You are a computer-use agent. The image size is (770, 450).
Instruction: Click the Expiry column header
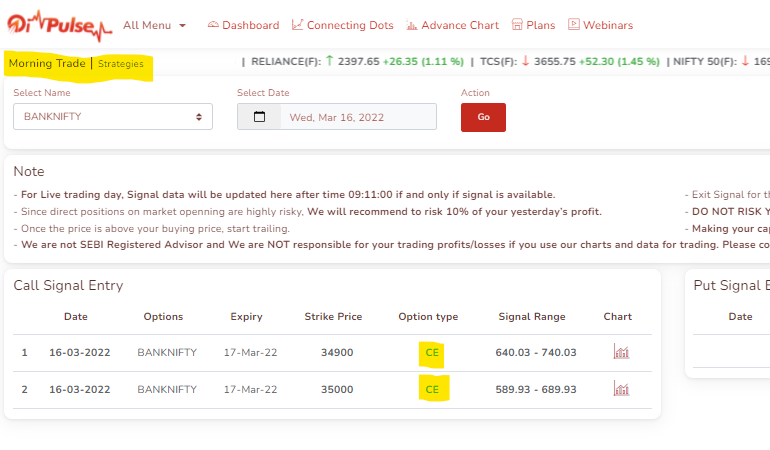247,317
